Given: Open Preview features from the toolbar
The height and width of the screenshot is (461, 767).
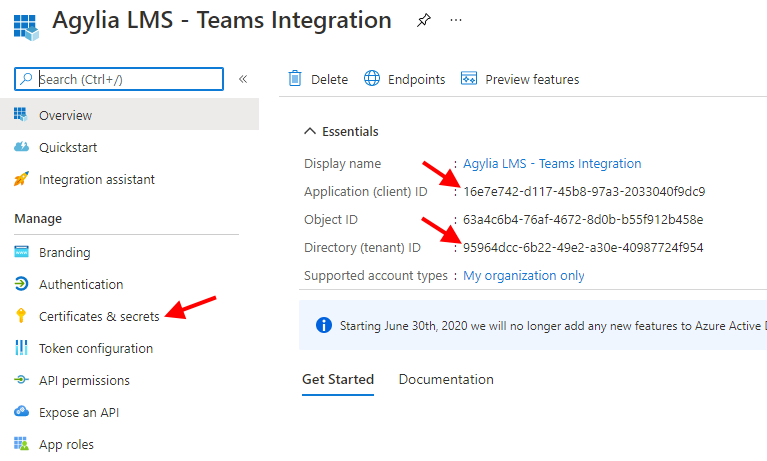Looking at the screenshot, I should click(532, 79).
